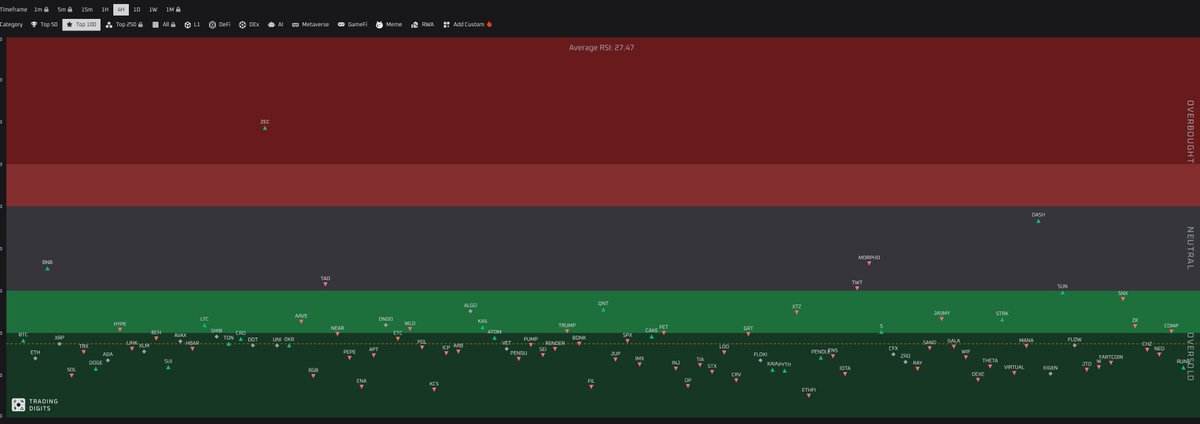
Task: Select the MORPHO marker
Action: (869, 264)
